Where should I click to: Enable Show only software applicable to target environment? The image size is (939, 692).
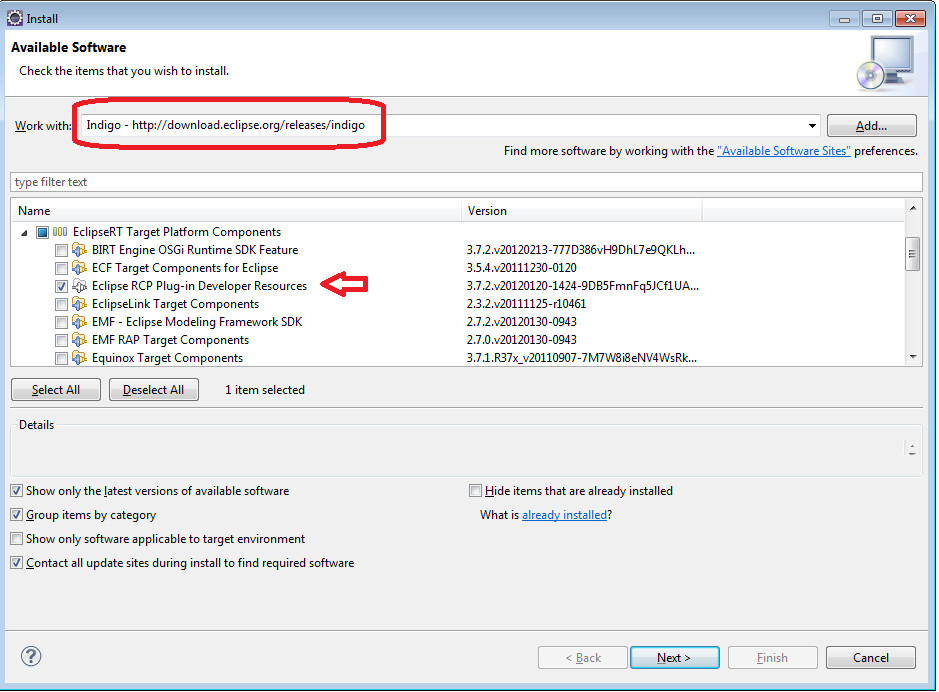pos(17,539)
